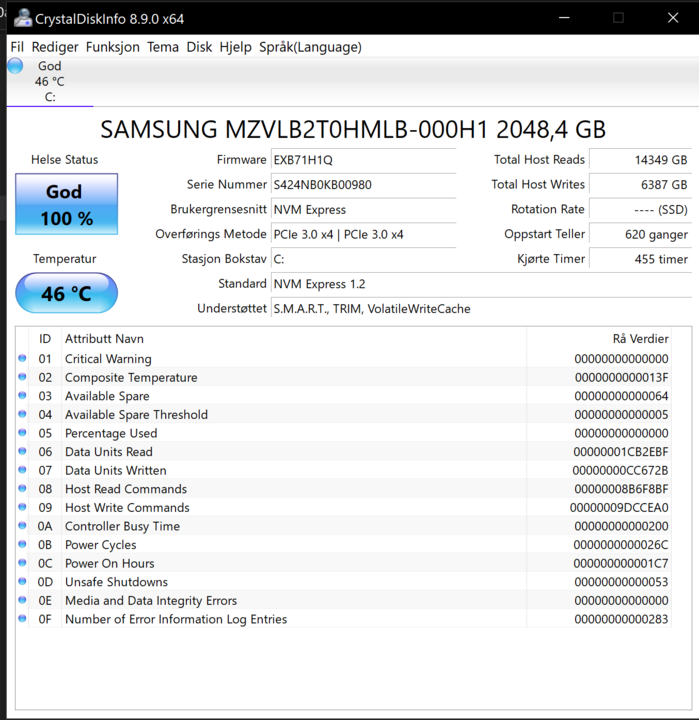Click the status dot for Data Units Read

point(22,451)
